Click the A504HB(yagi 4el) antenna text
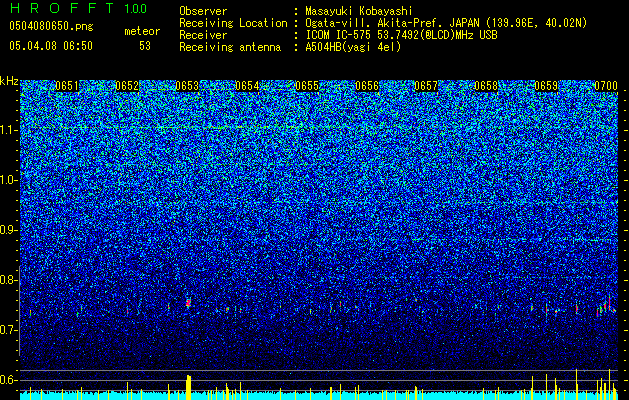 (x=353, y=47)
